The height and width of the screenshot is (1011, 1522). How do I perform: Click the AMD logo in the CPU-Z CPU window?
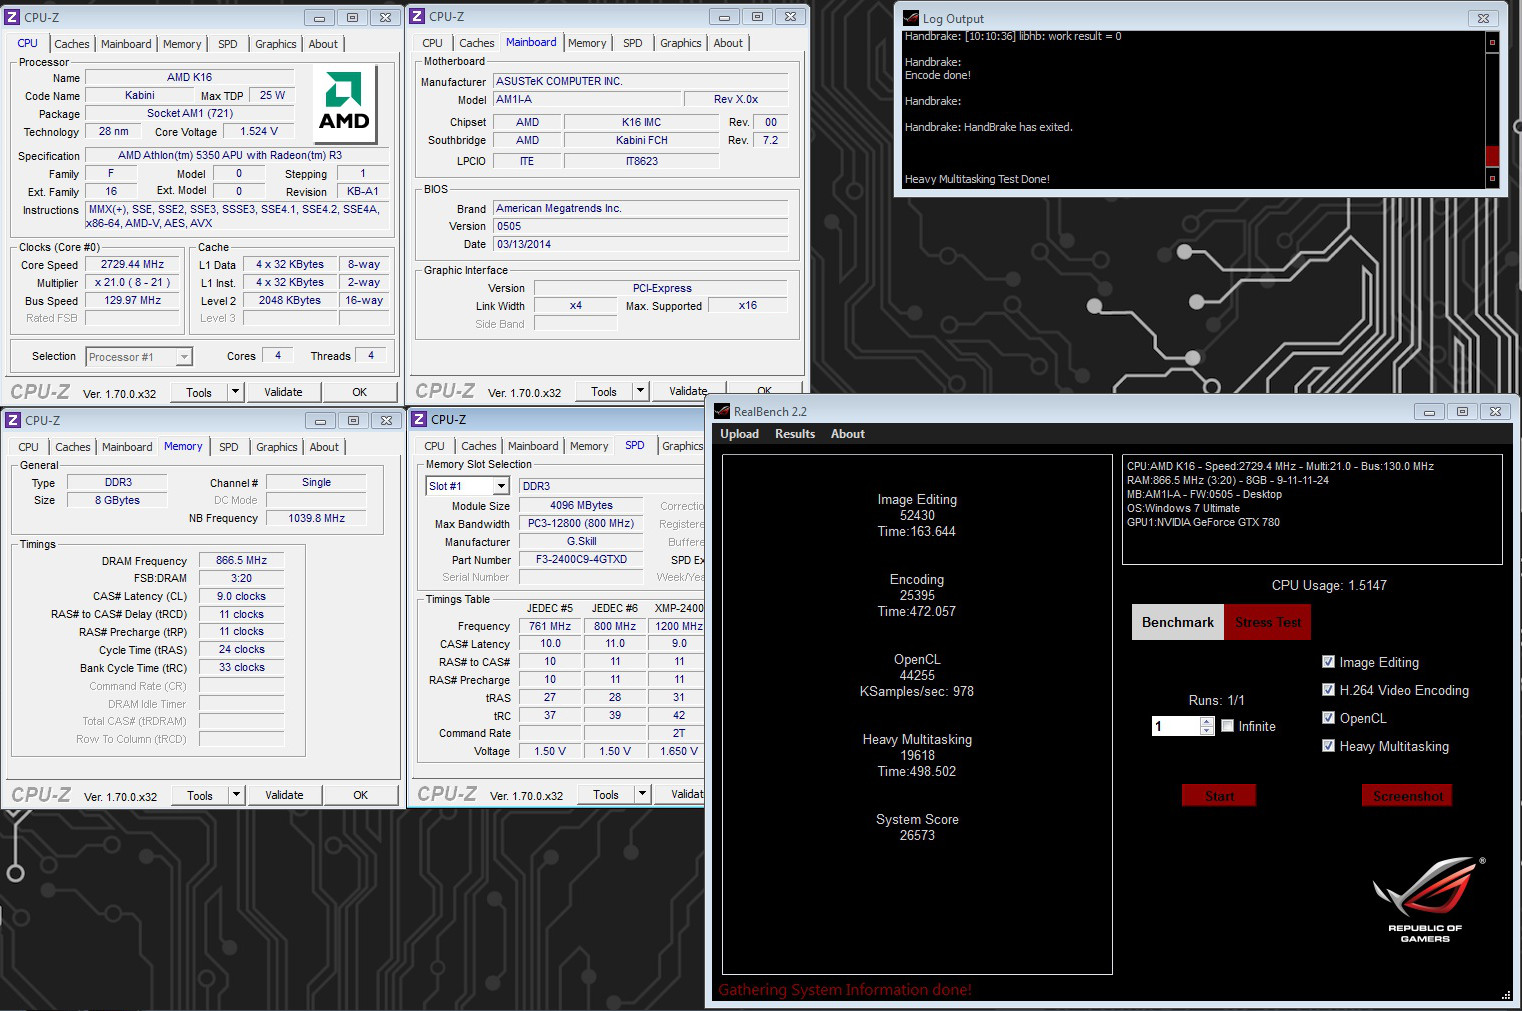click(x=345, y=106)
